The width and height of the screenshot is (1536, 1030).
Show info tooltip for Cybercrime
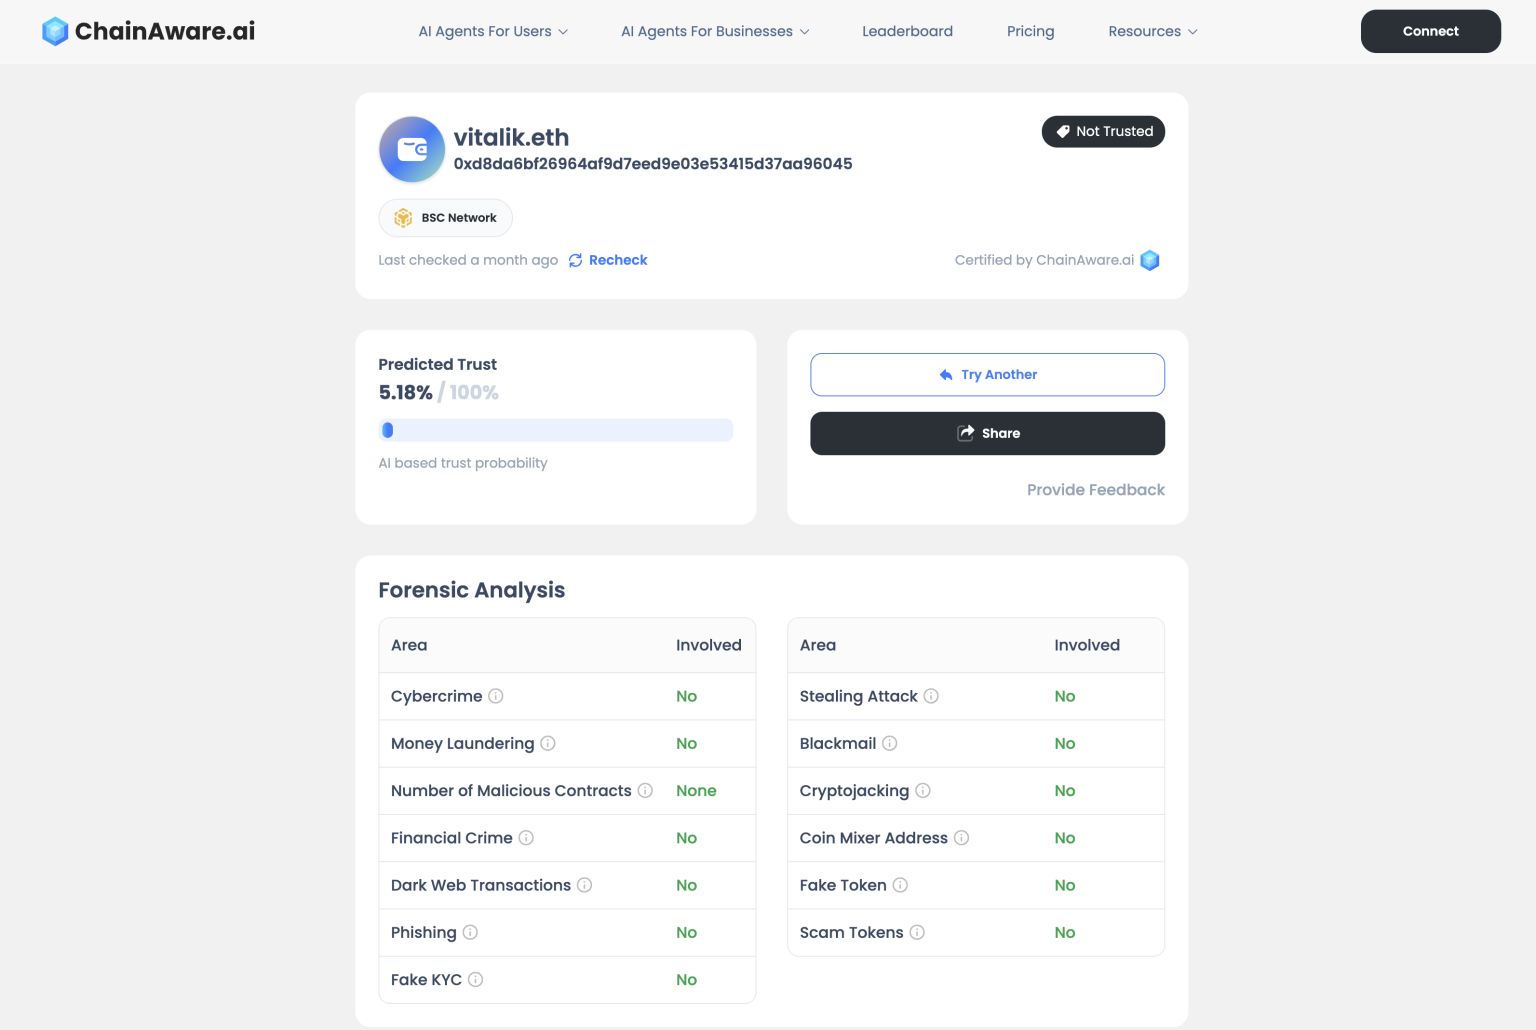pyautogui.click(x=496, y=696)
